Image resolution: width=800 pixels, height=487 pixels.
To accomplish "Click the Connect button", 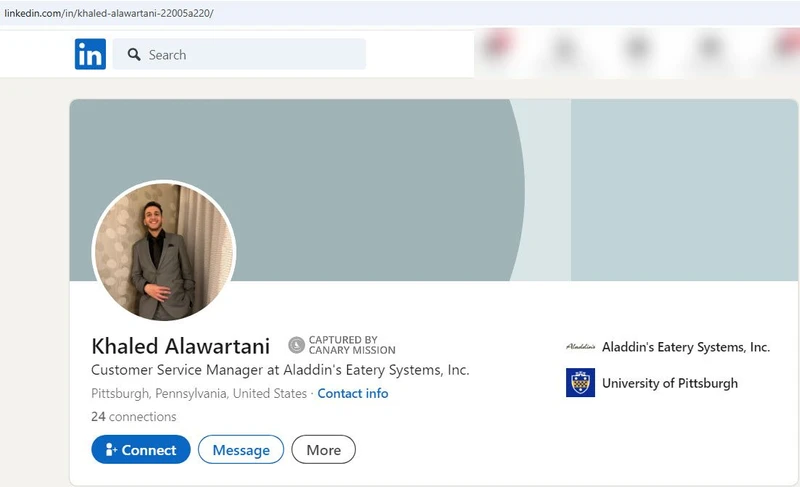I will tap(141, 450).
